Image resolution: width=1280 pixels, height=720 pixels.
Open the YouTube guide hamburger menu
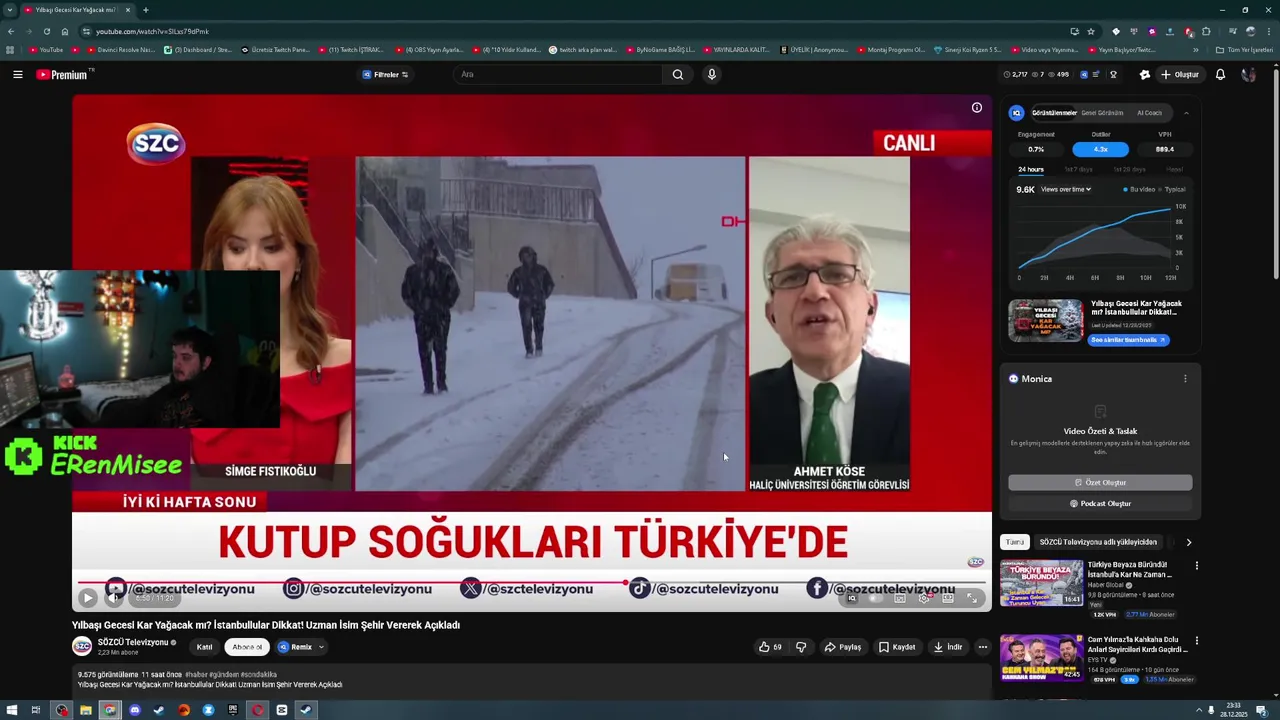click(x=18, y=74)
